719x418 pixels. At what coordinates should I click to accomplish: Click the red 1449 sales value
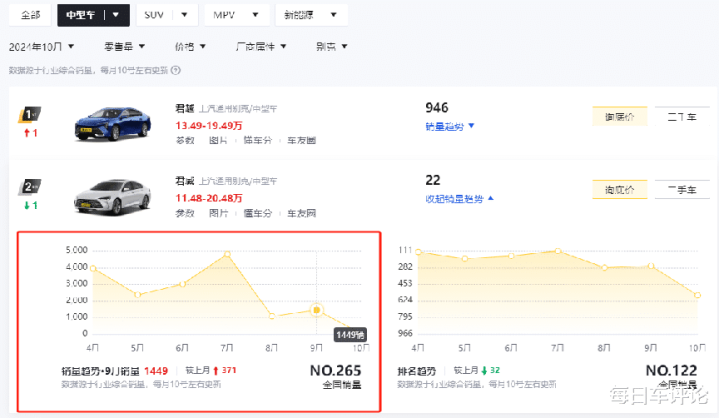156,371
